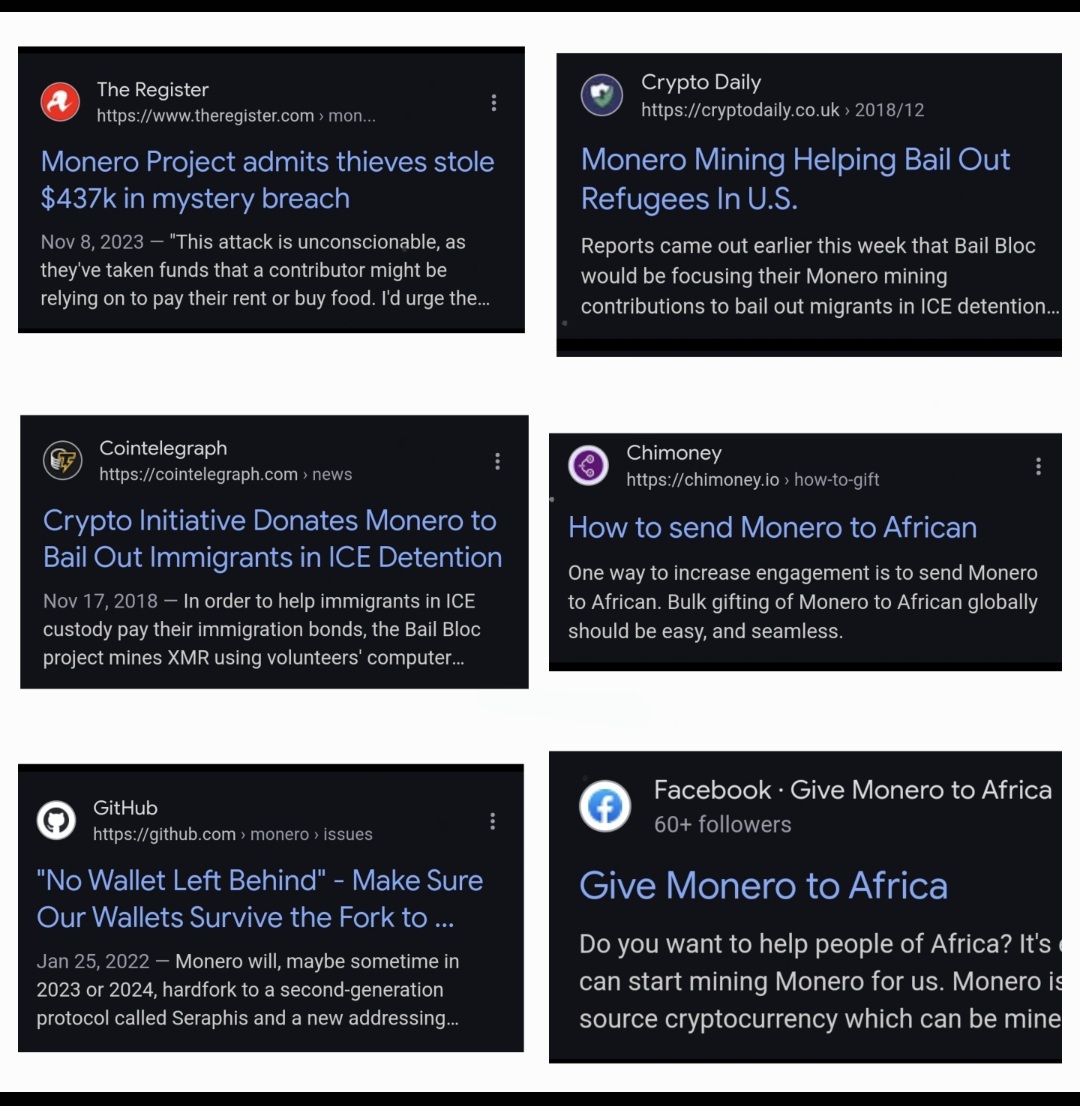The height and width of the screenshot is (1106, 1080).
Task: Click the GitHub octocat favicon
Action: (56, 820)
